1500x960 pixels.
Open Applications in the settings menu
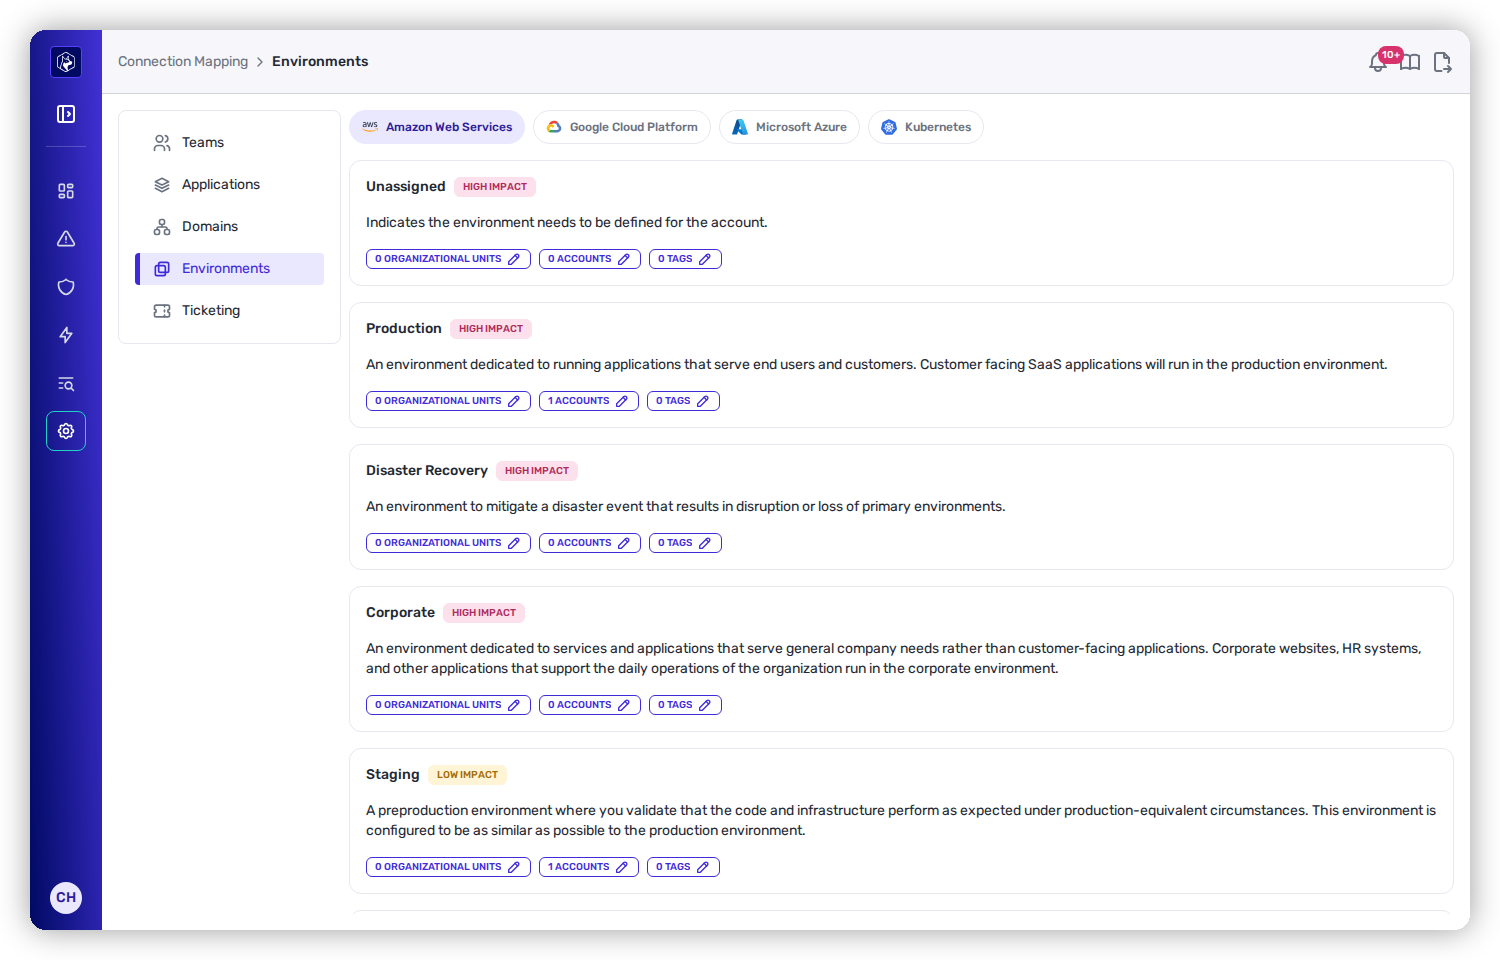(230, 185)
